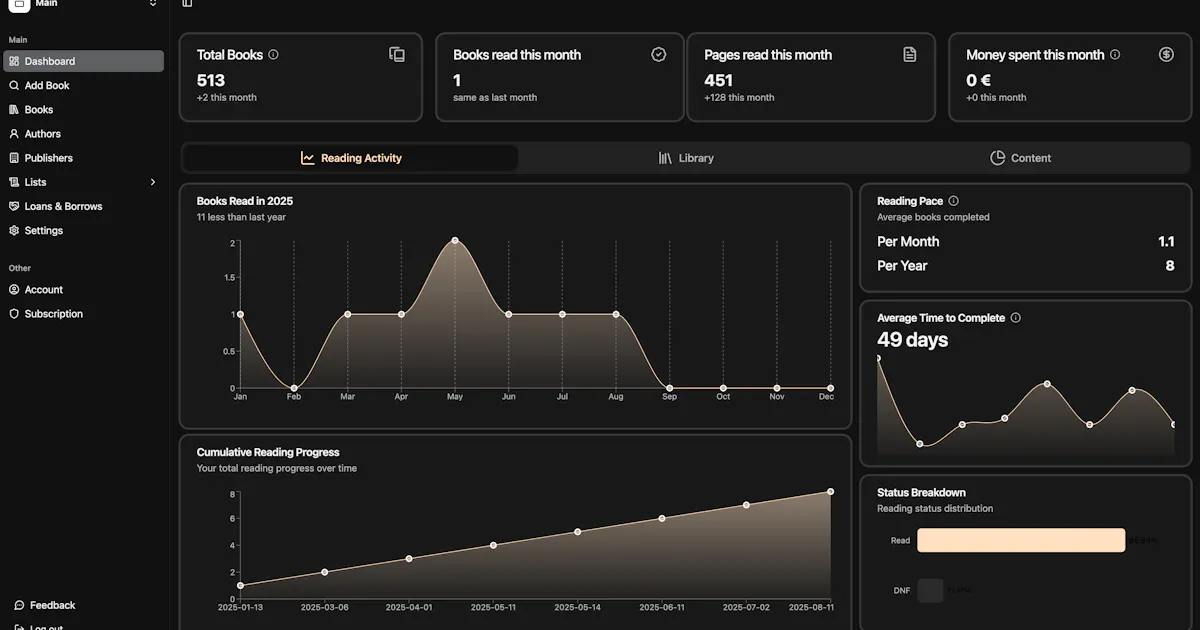The width and height of the screenshot is (1200, 630).
Task: Click the '11 less than last year' text
Action: (241, 217)
